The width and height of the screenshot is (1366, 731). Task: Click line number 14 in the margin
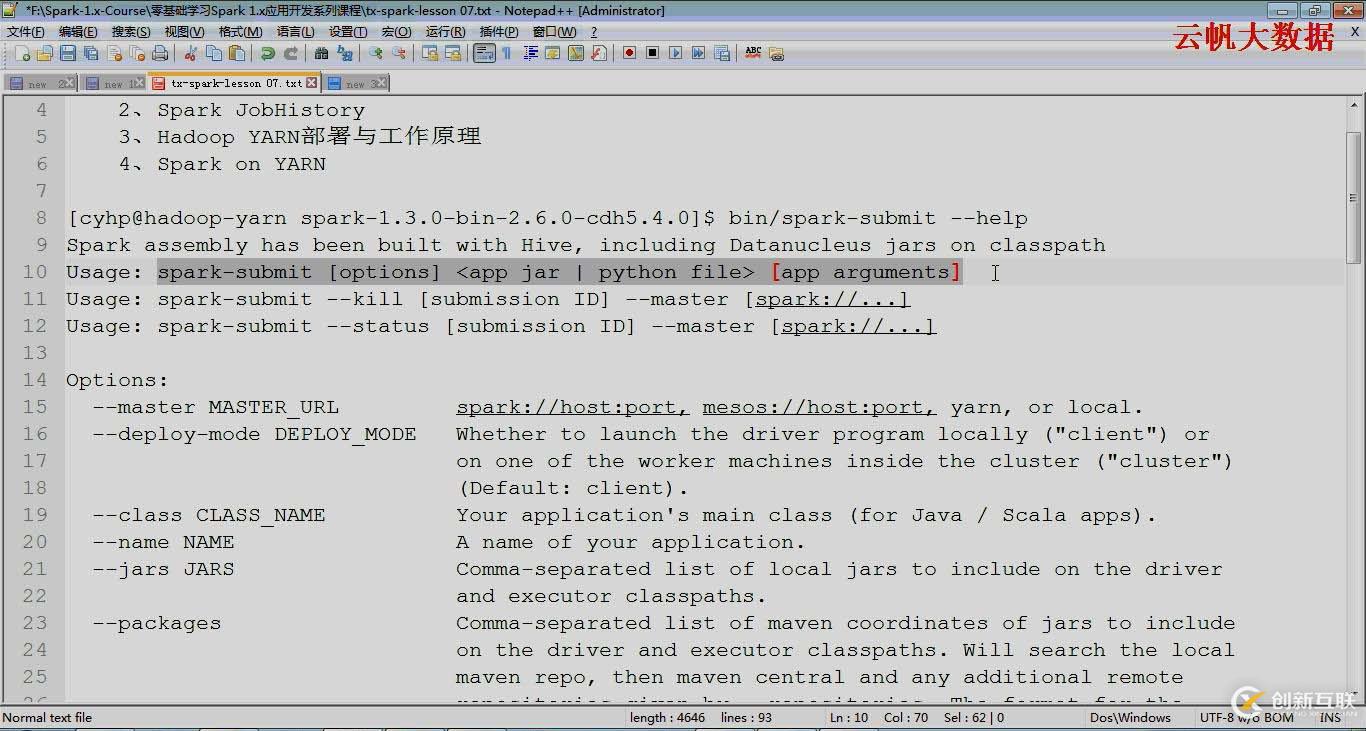35,380
